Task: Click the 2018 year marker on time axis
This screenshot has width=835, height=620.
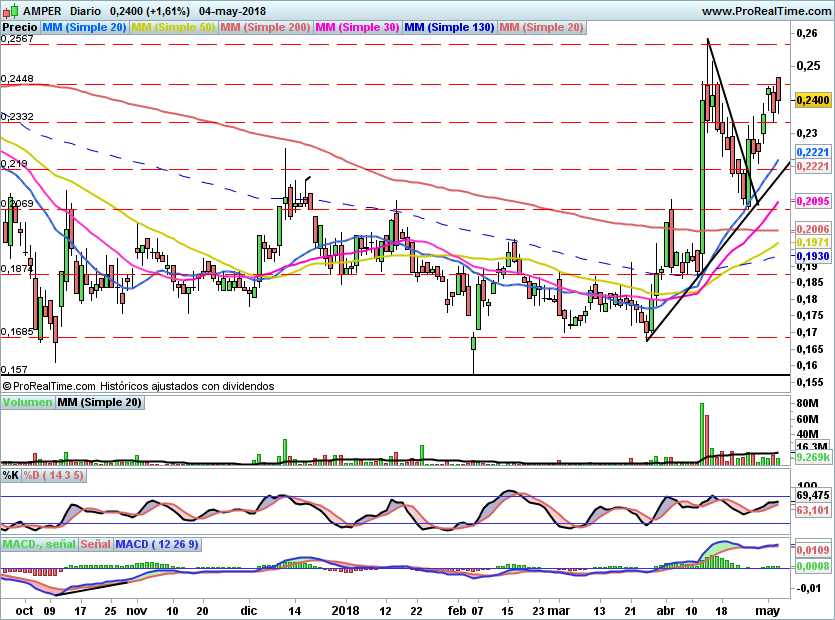Action: click(x=346, y=611)
